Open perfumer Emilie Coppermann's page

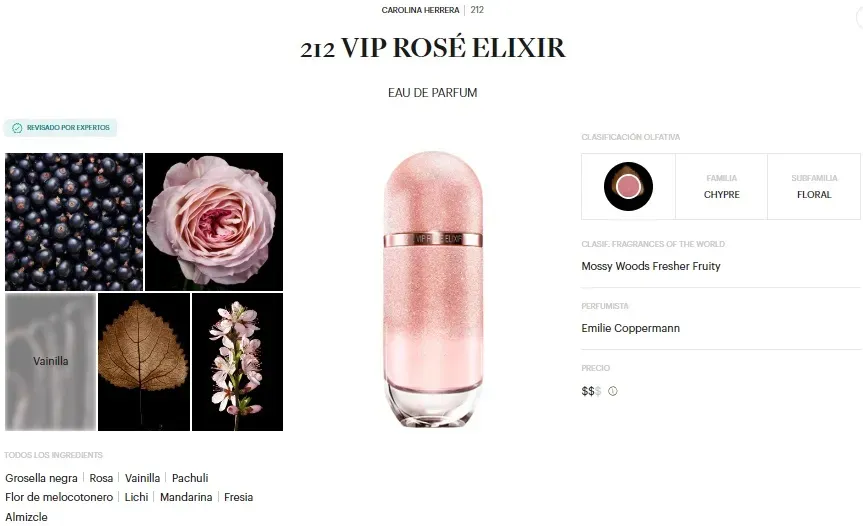pyautogui.click(x=630, y=328)
